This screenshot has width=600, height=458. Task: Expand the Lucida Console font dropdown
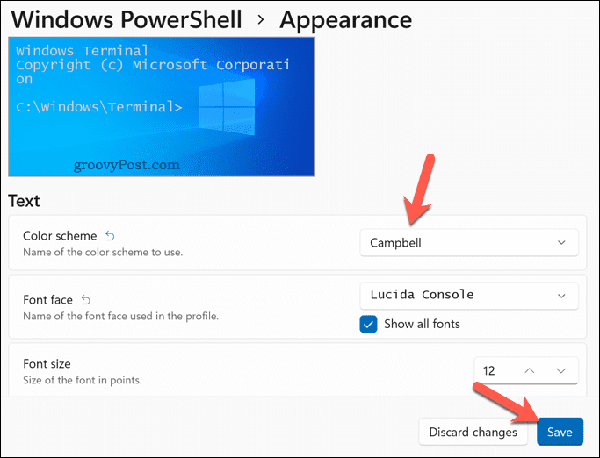tap(468, 295)
